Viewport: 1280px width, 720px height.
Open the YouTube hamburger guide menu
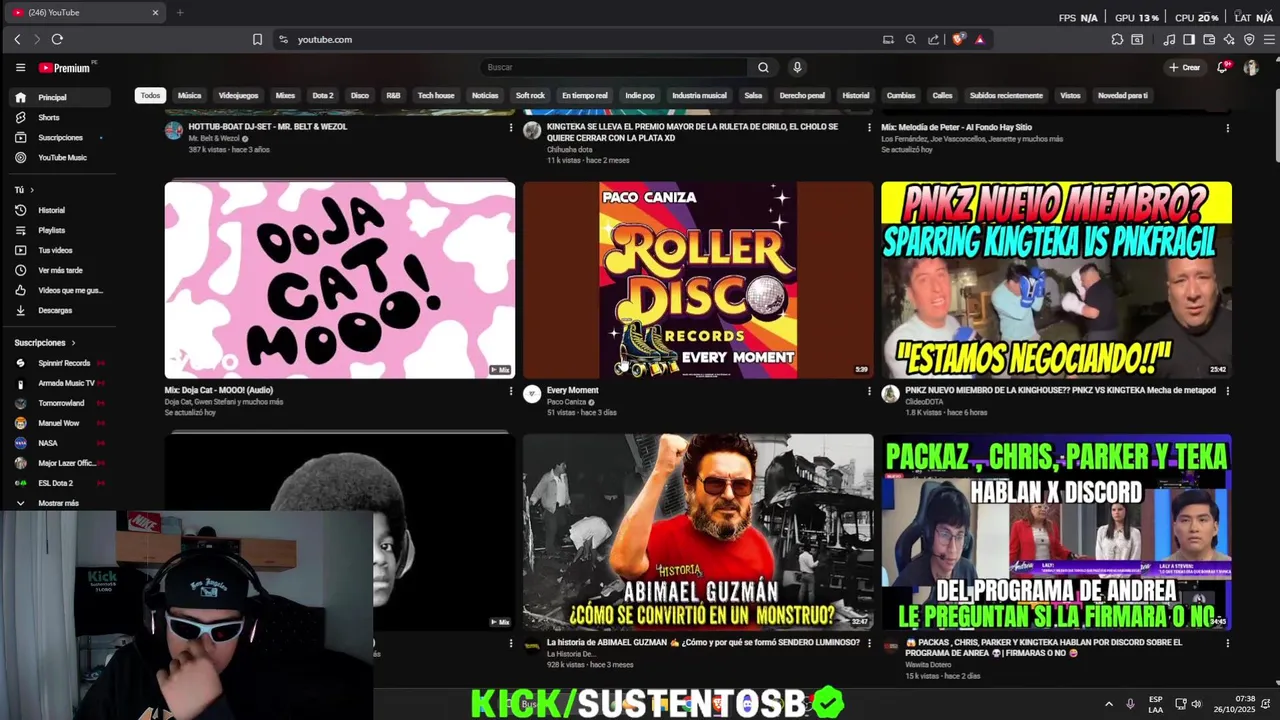(20, 68)
